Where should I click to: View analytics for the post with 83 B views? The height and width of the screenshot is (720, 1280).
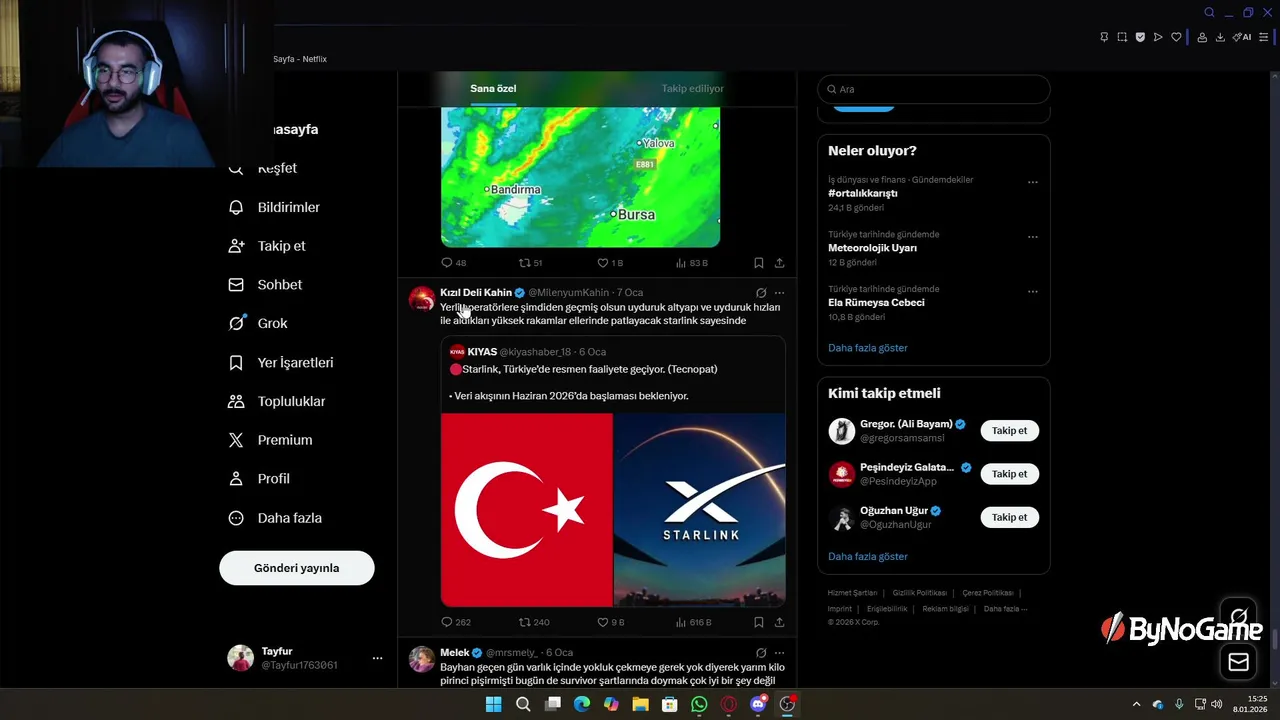coord(692,263)
